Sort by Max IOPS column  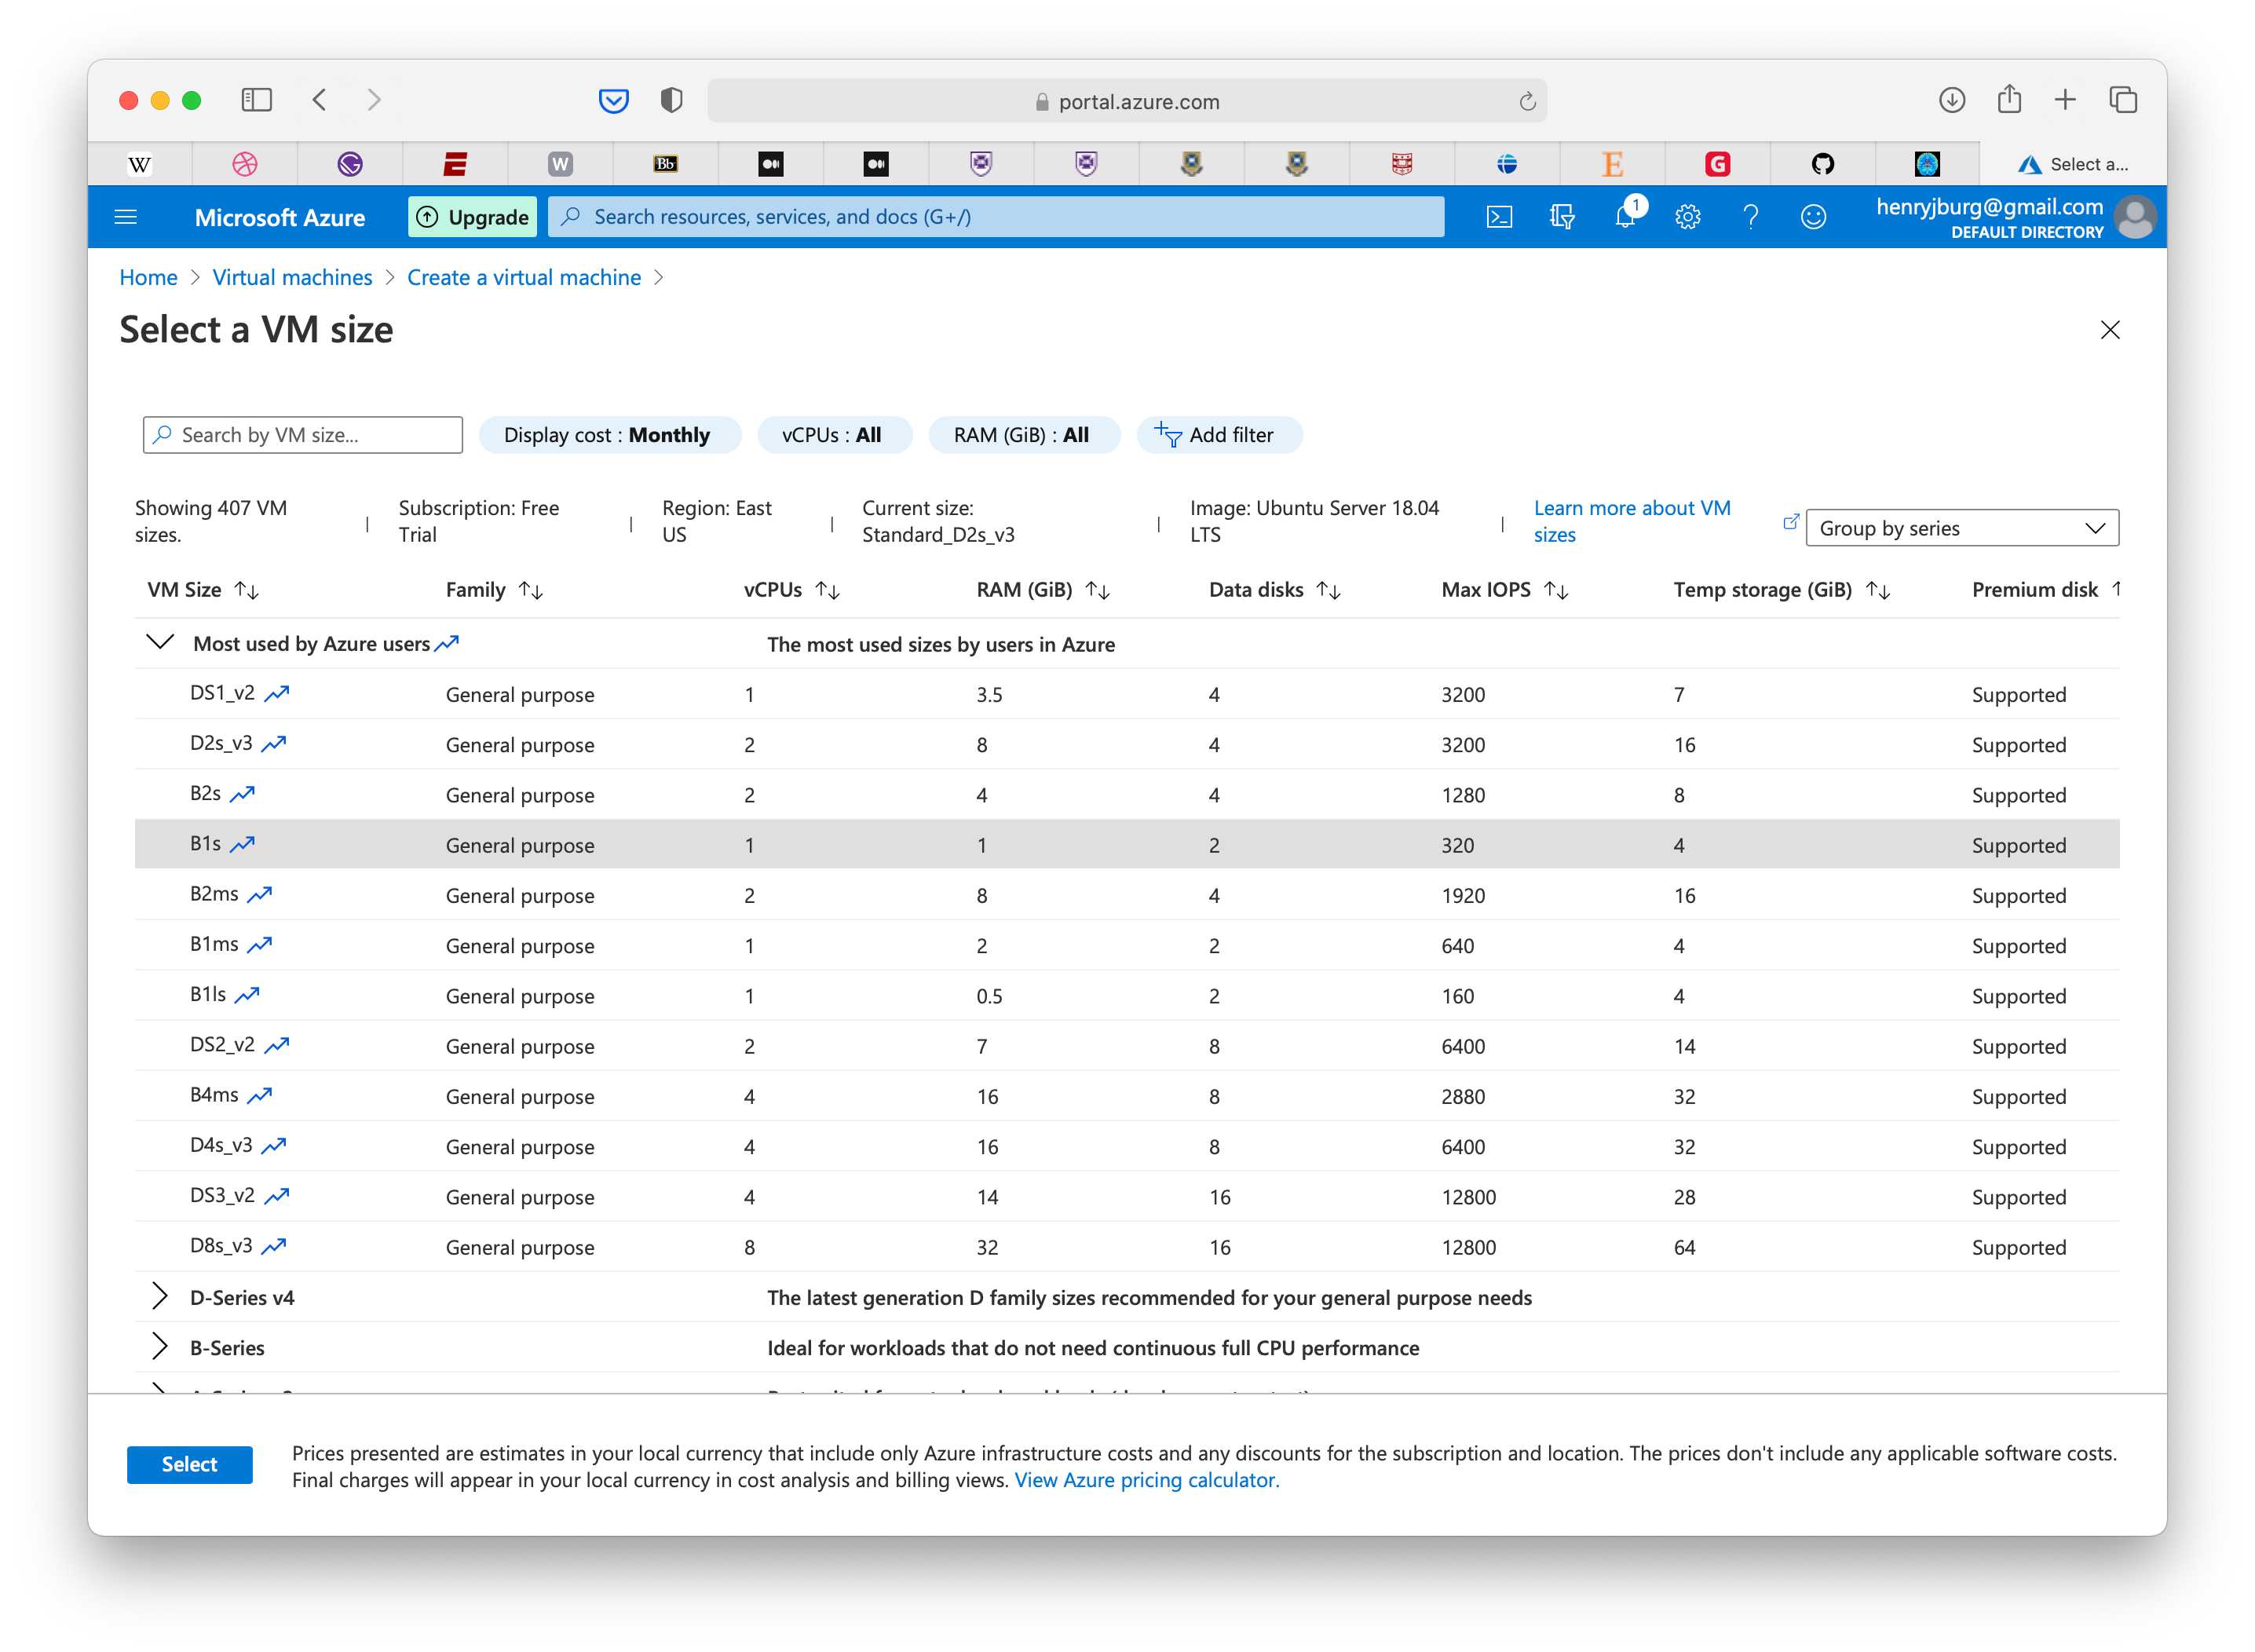pos(1555,591)
